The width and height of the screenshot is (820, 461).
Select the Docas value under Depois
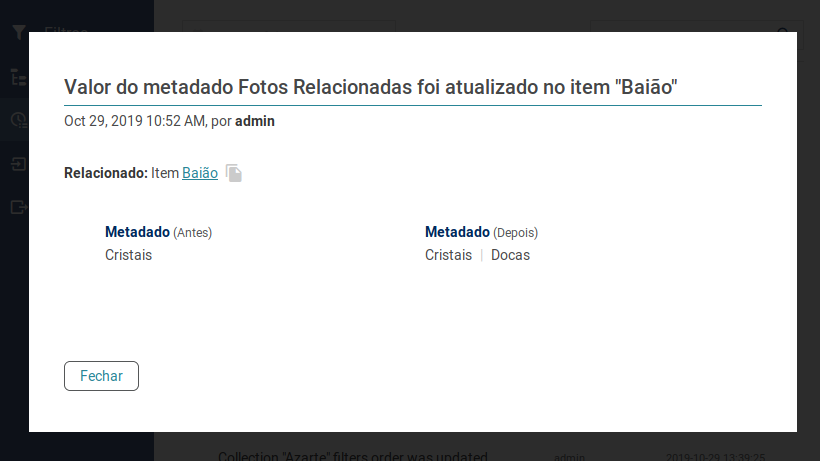(510, 255)
